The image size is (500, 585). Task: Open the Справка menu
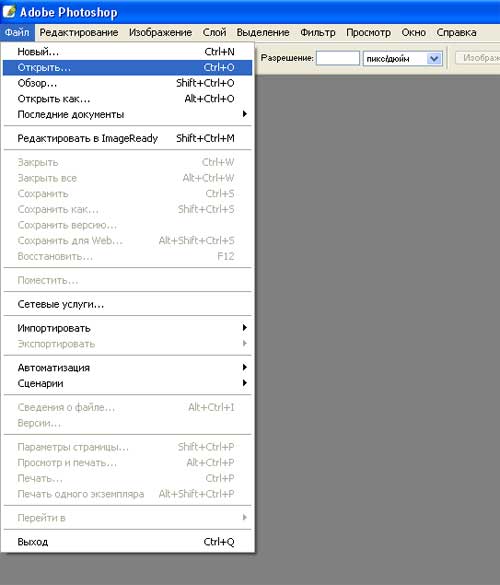456,33
